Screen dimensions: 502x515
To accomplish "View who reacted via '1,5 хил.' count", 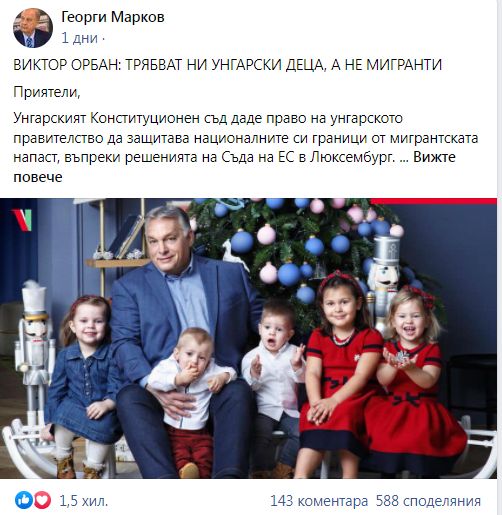I will tap(83, 501).
